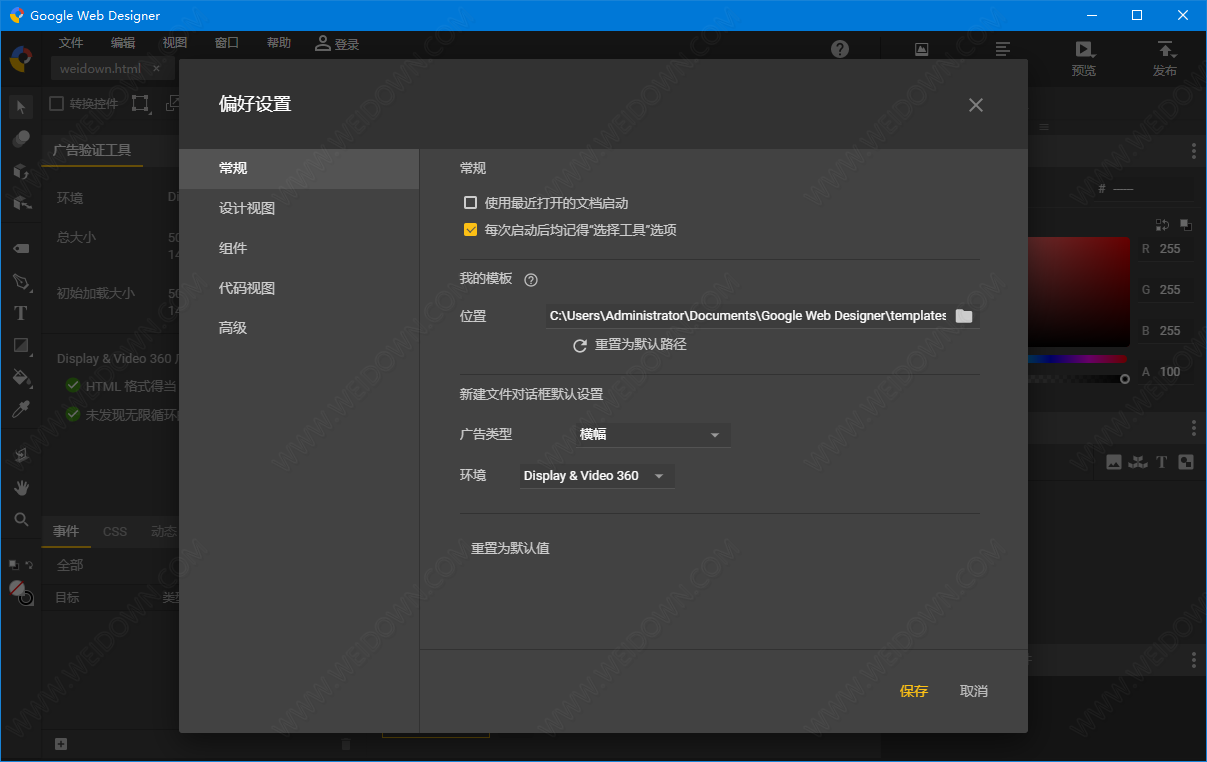
Task: Select the Events panel tab
Action: tap(66, 532)
